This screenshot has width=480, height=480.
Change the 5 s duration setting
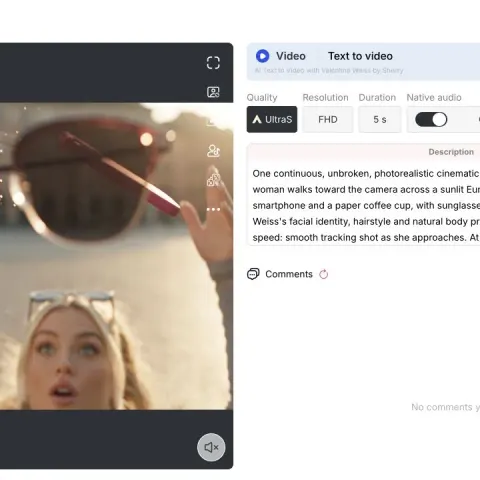coord(380,119)
